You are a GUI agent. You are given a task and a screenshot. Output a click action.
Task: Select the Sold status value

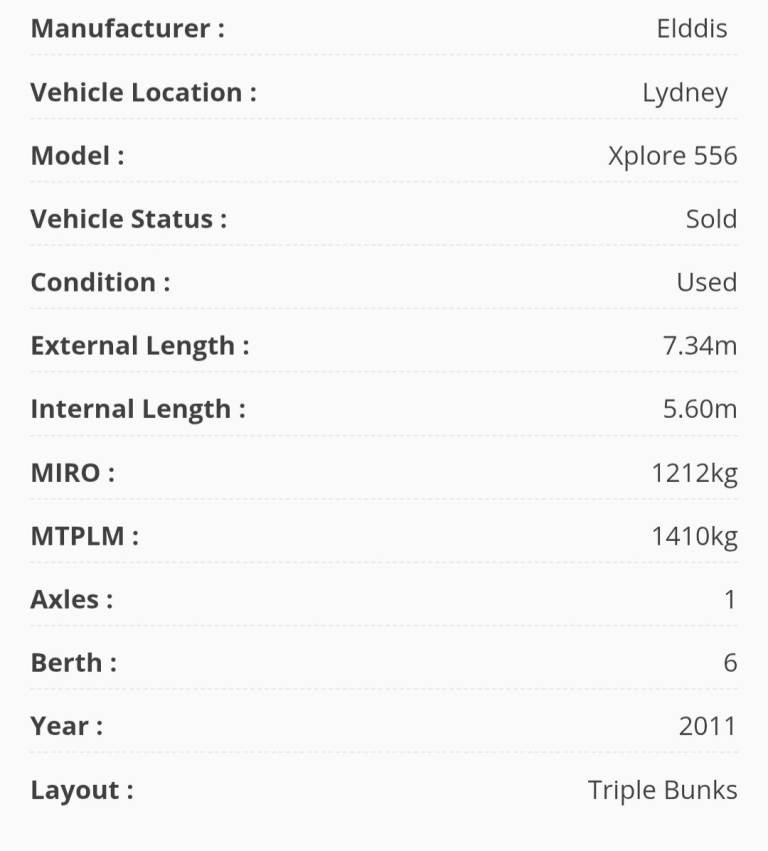click(x=711, y=219)
